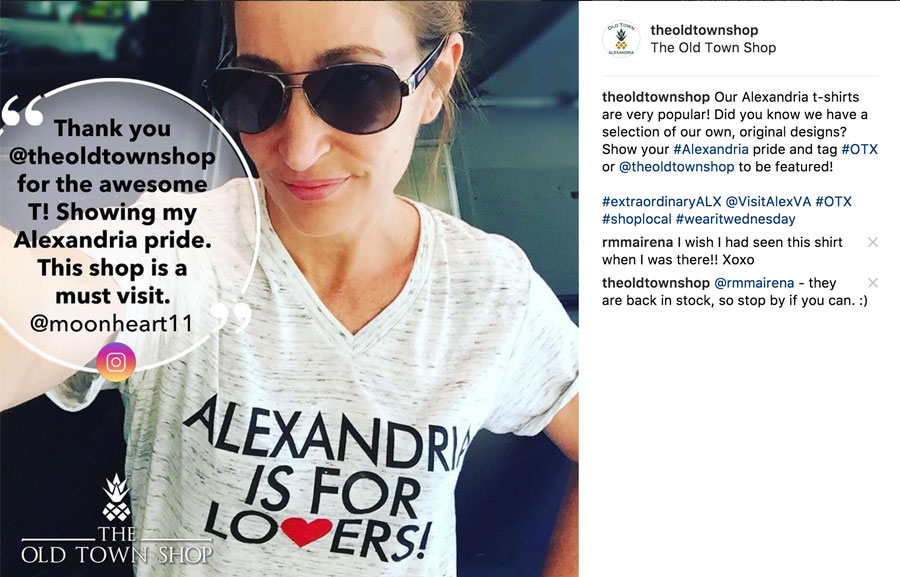Visit the @theoldtownshop mention in caption

[x=677, y=166]
